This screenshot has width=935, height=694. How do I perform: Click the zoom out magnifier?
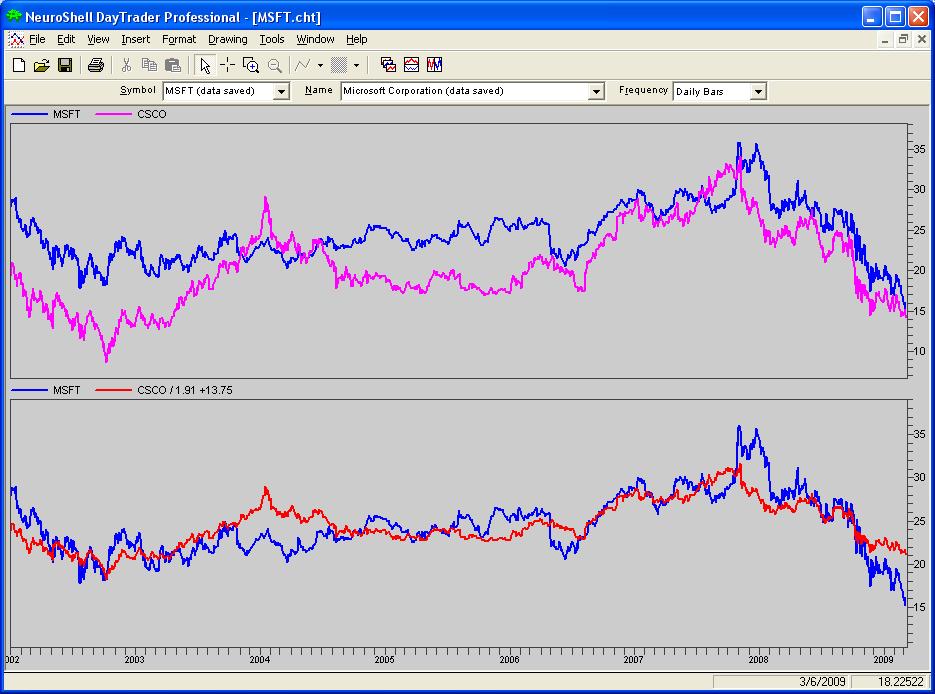pos(274,65)
